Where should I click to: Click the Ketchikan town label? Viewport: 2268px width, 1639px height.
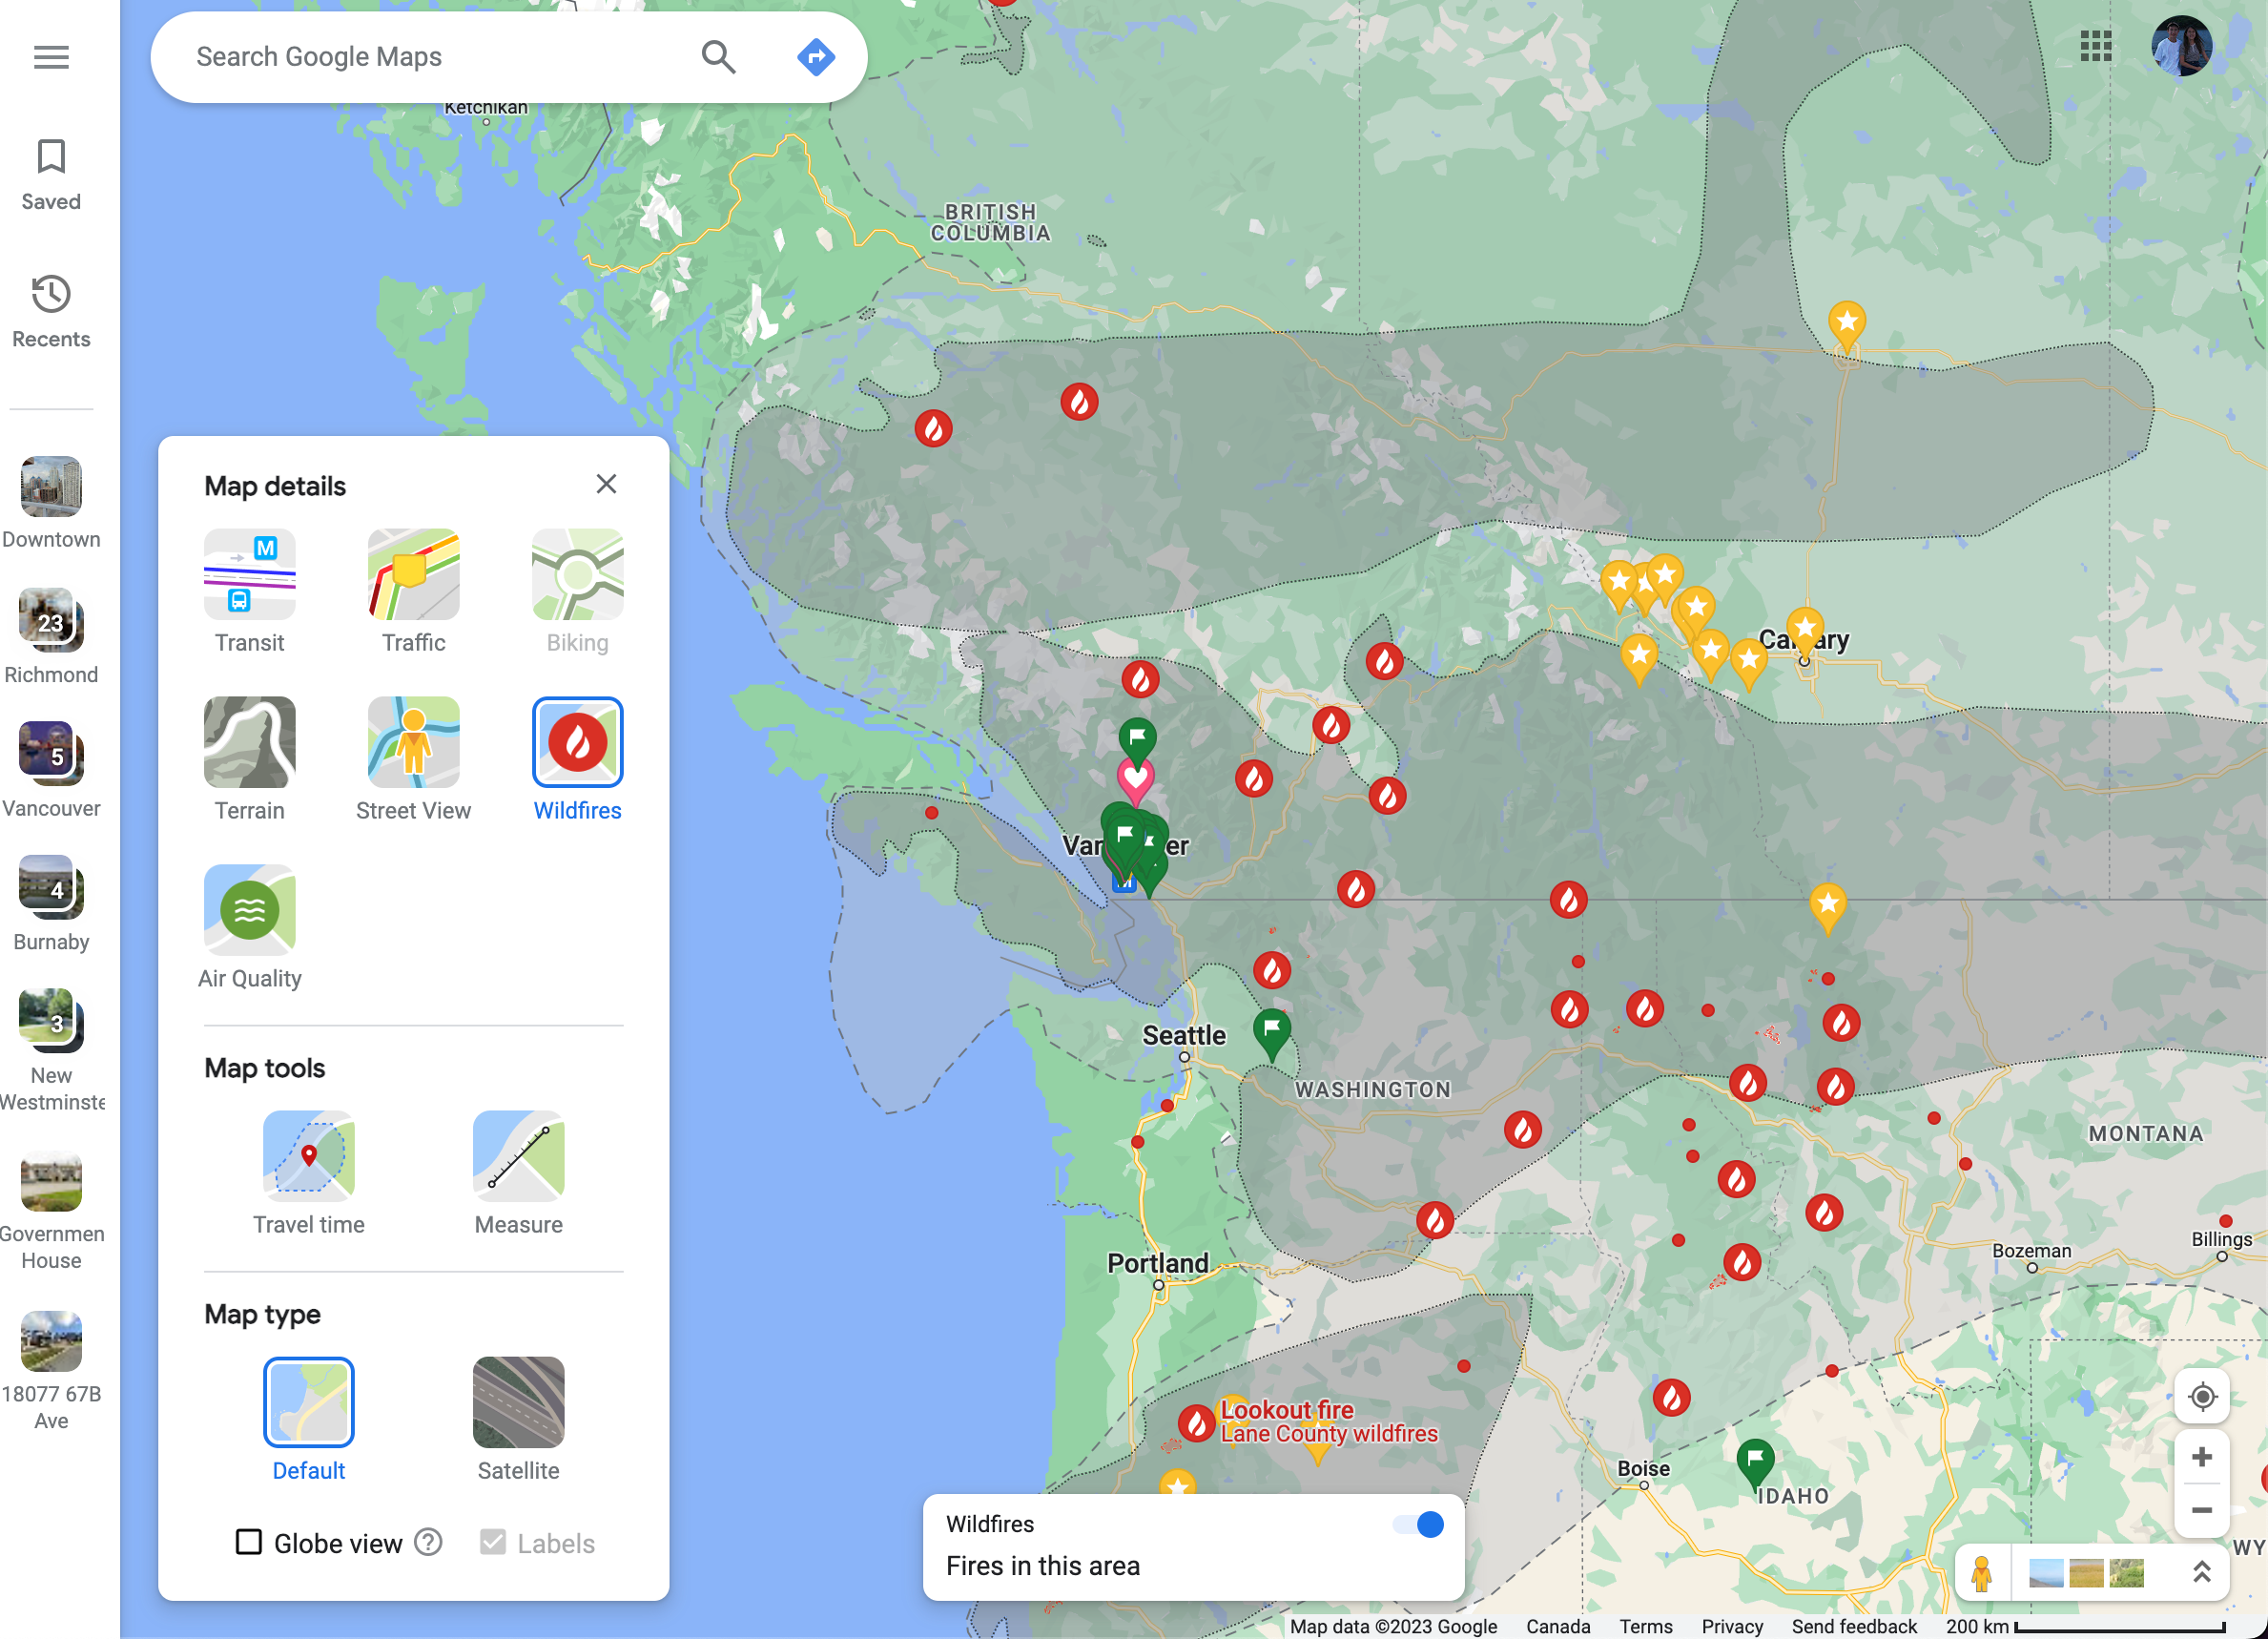(x=486, y=107)
